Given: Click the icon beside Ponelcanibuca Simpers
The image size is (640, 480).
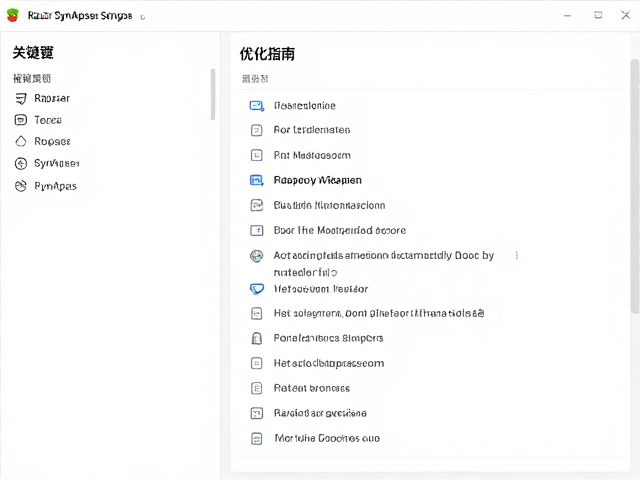Looking at the screenshot, I should [256, 338].
